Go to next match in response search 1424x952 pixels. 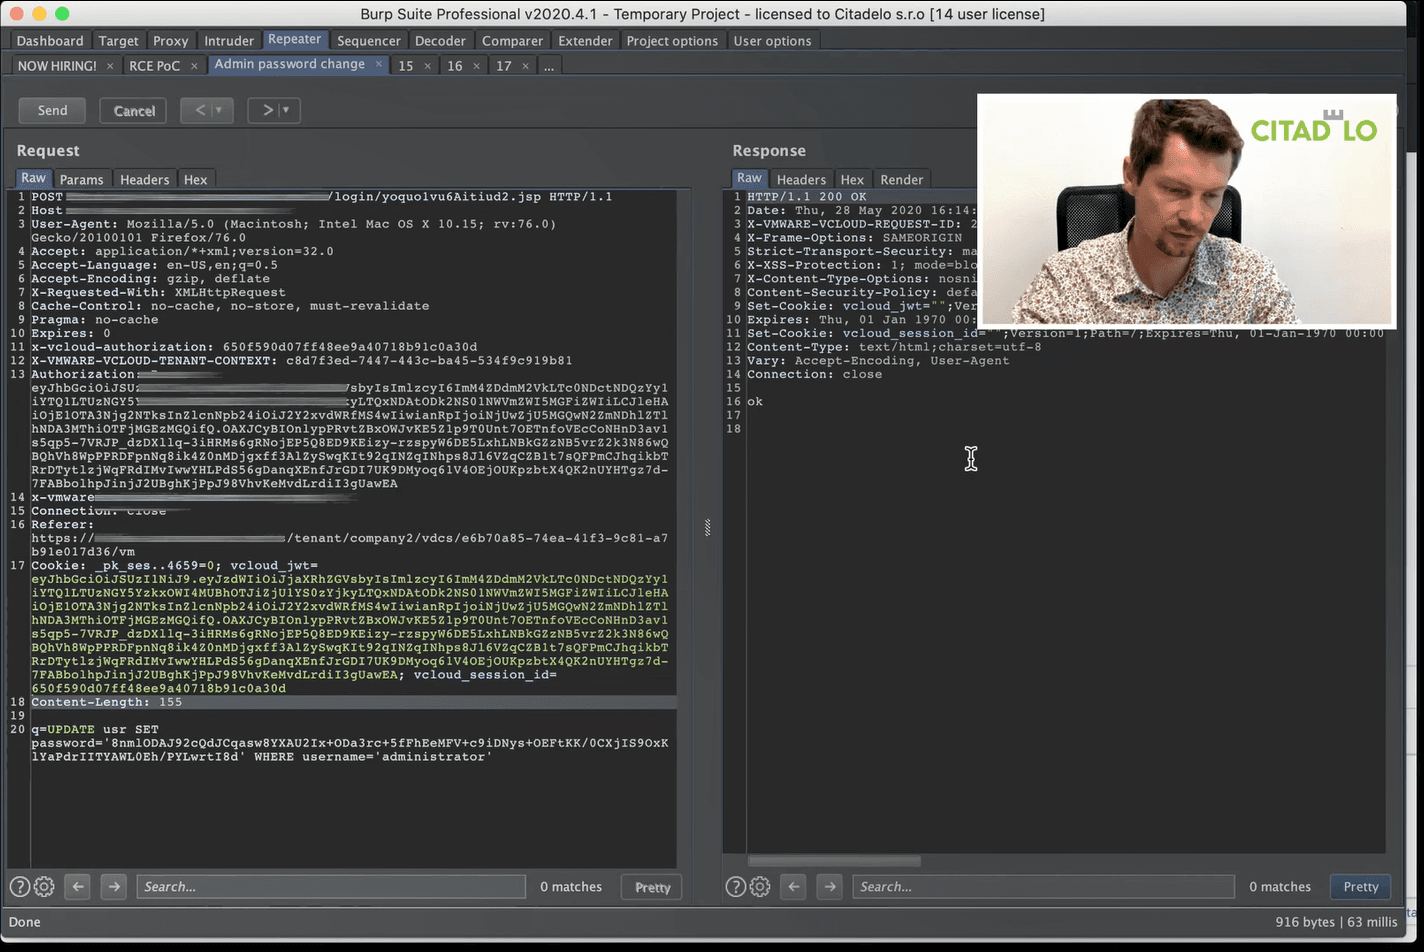[830, 886]
